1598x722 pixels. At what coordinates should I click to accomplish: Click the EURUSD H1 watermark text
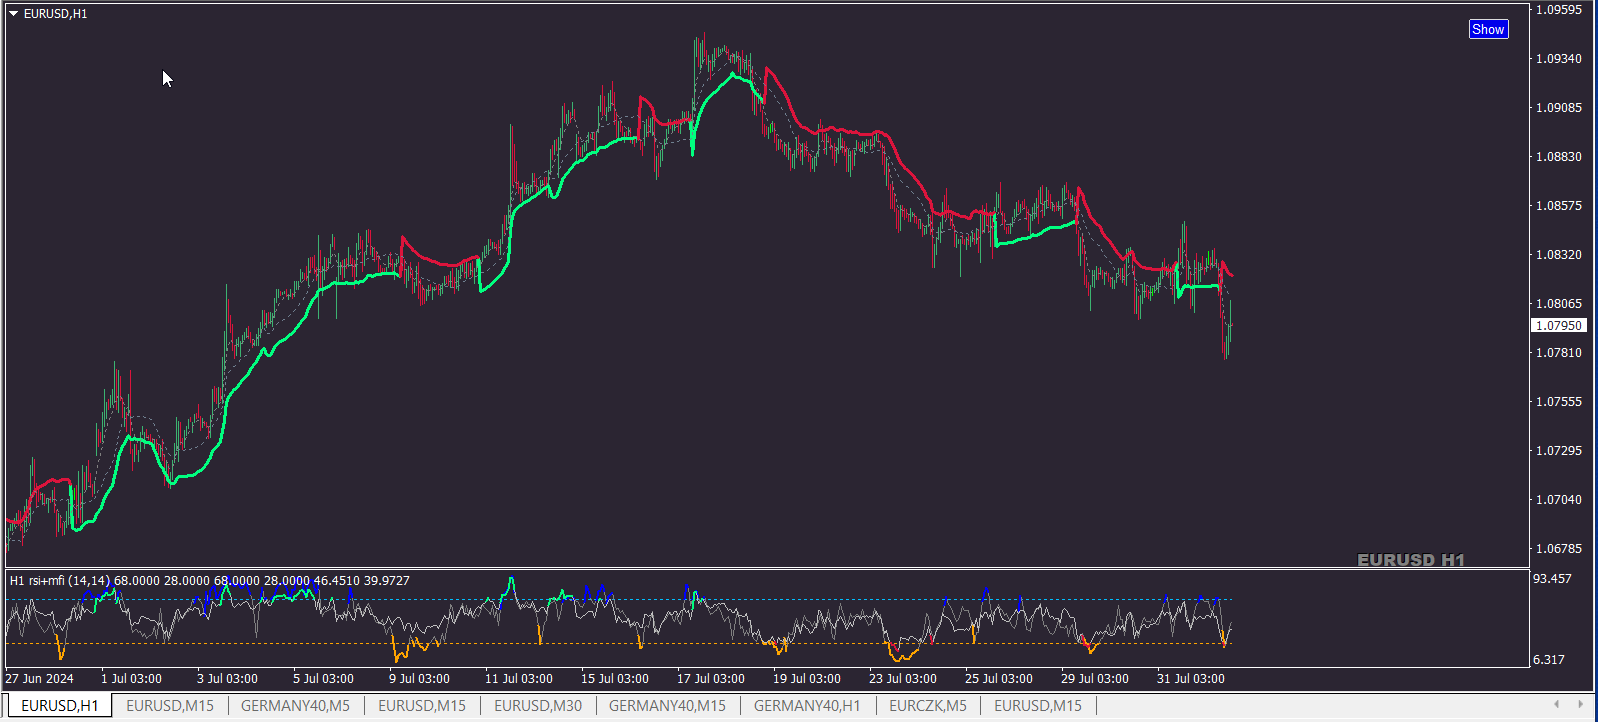(1410, 560)
